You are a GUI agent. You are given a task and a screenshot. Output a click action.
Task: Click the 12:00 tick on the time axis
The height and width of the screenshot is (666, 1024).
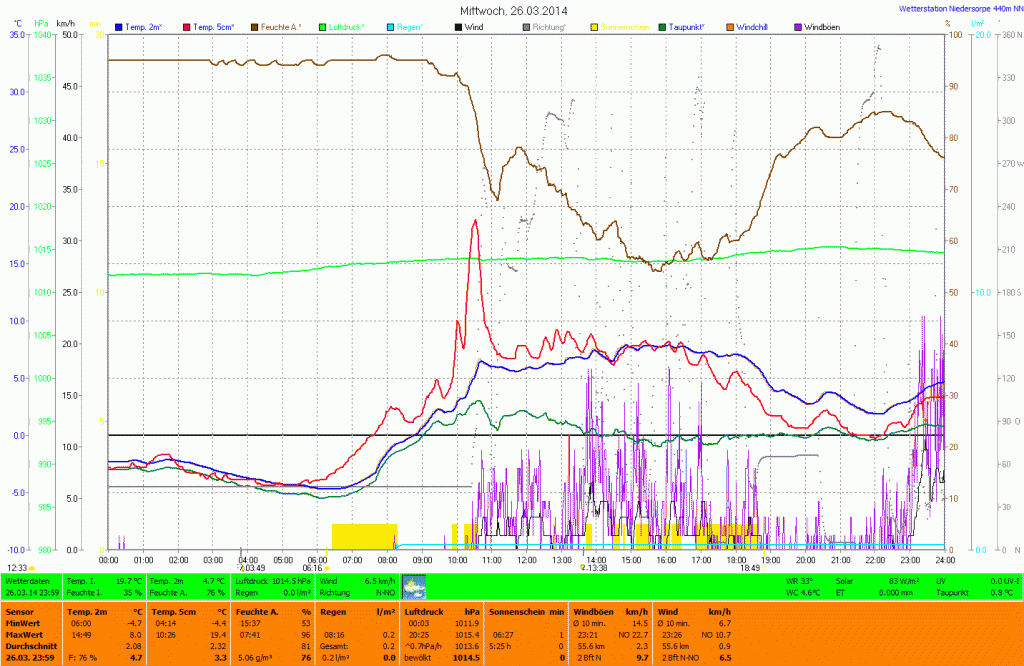tap(526, 560)
